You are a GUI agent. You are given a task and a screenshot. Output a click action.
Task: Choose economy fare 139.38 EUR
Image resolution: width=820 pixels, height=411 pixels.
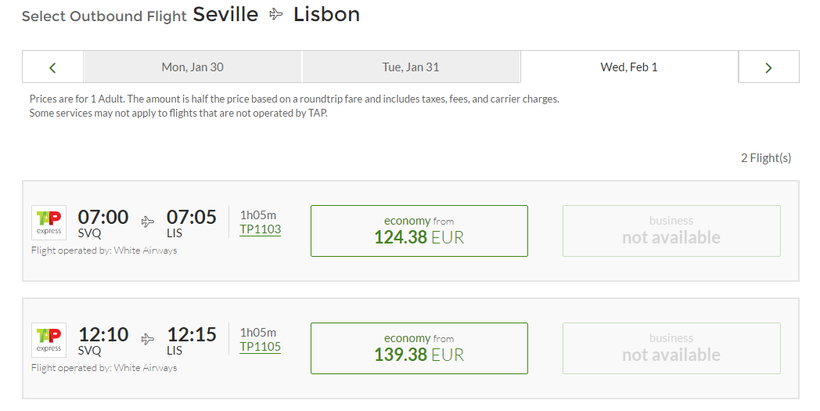(x=419, y=348)
